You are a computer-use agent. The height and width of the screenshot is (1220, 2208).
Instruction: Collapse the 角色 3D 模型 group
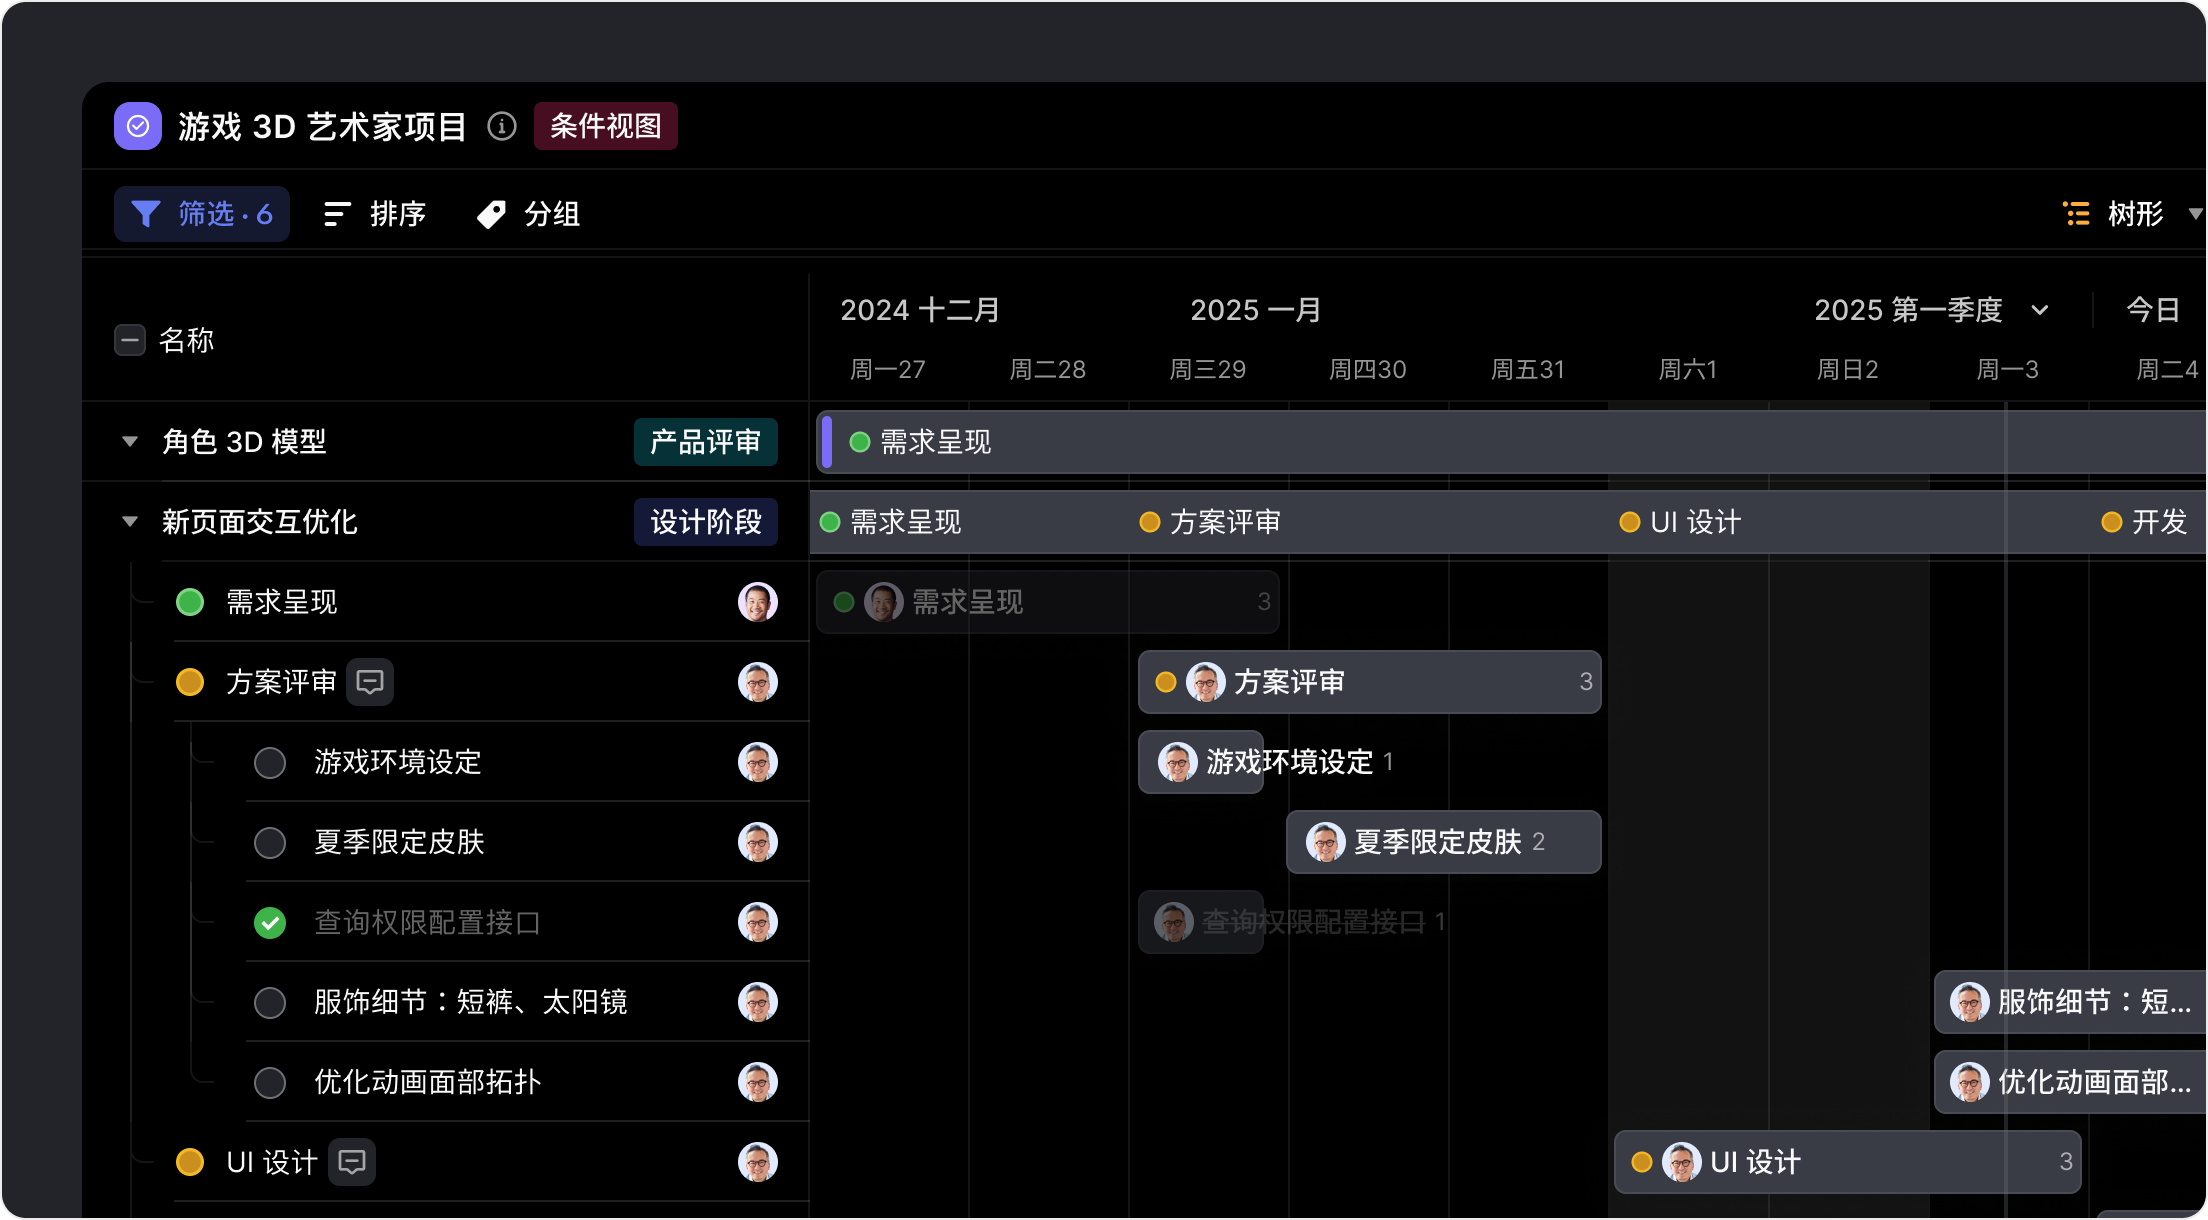point(130,441)
